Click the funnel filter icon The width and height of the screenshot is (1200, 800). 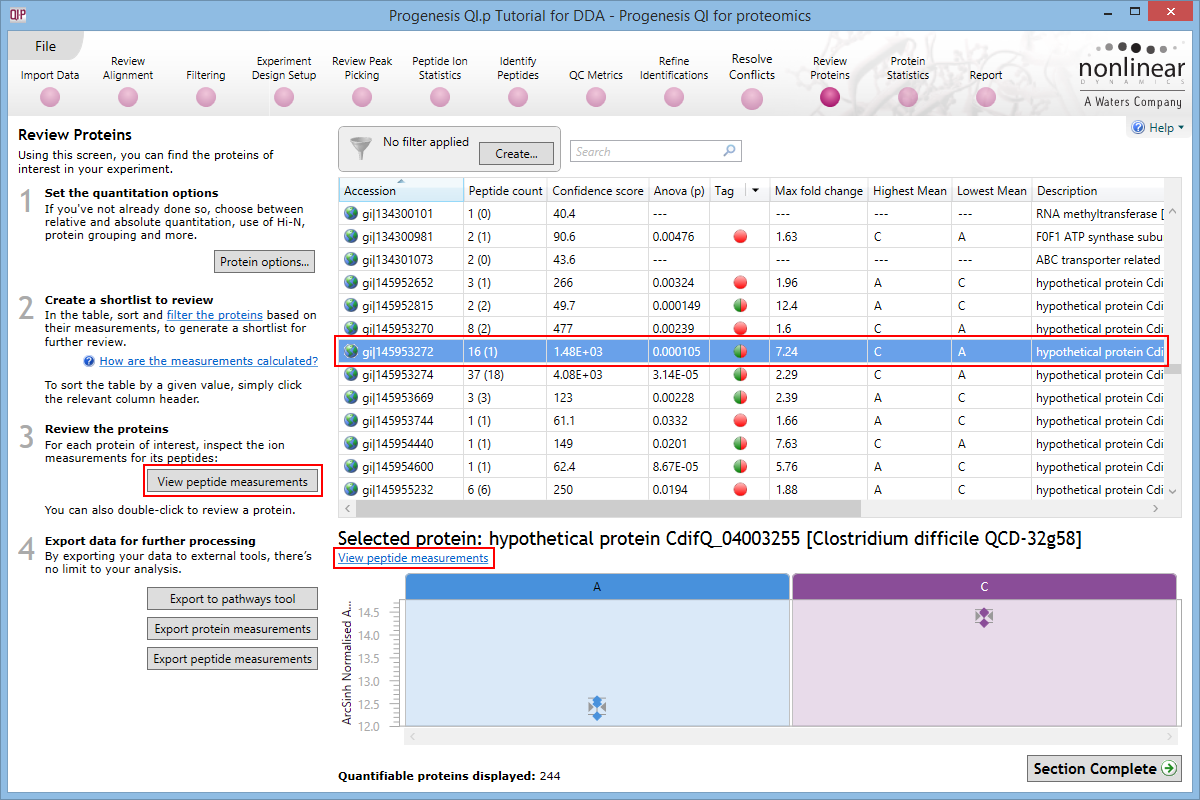(361, 149)
